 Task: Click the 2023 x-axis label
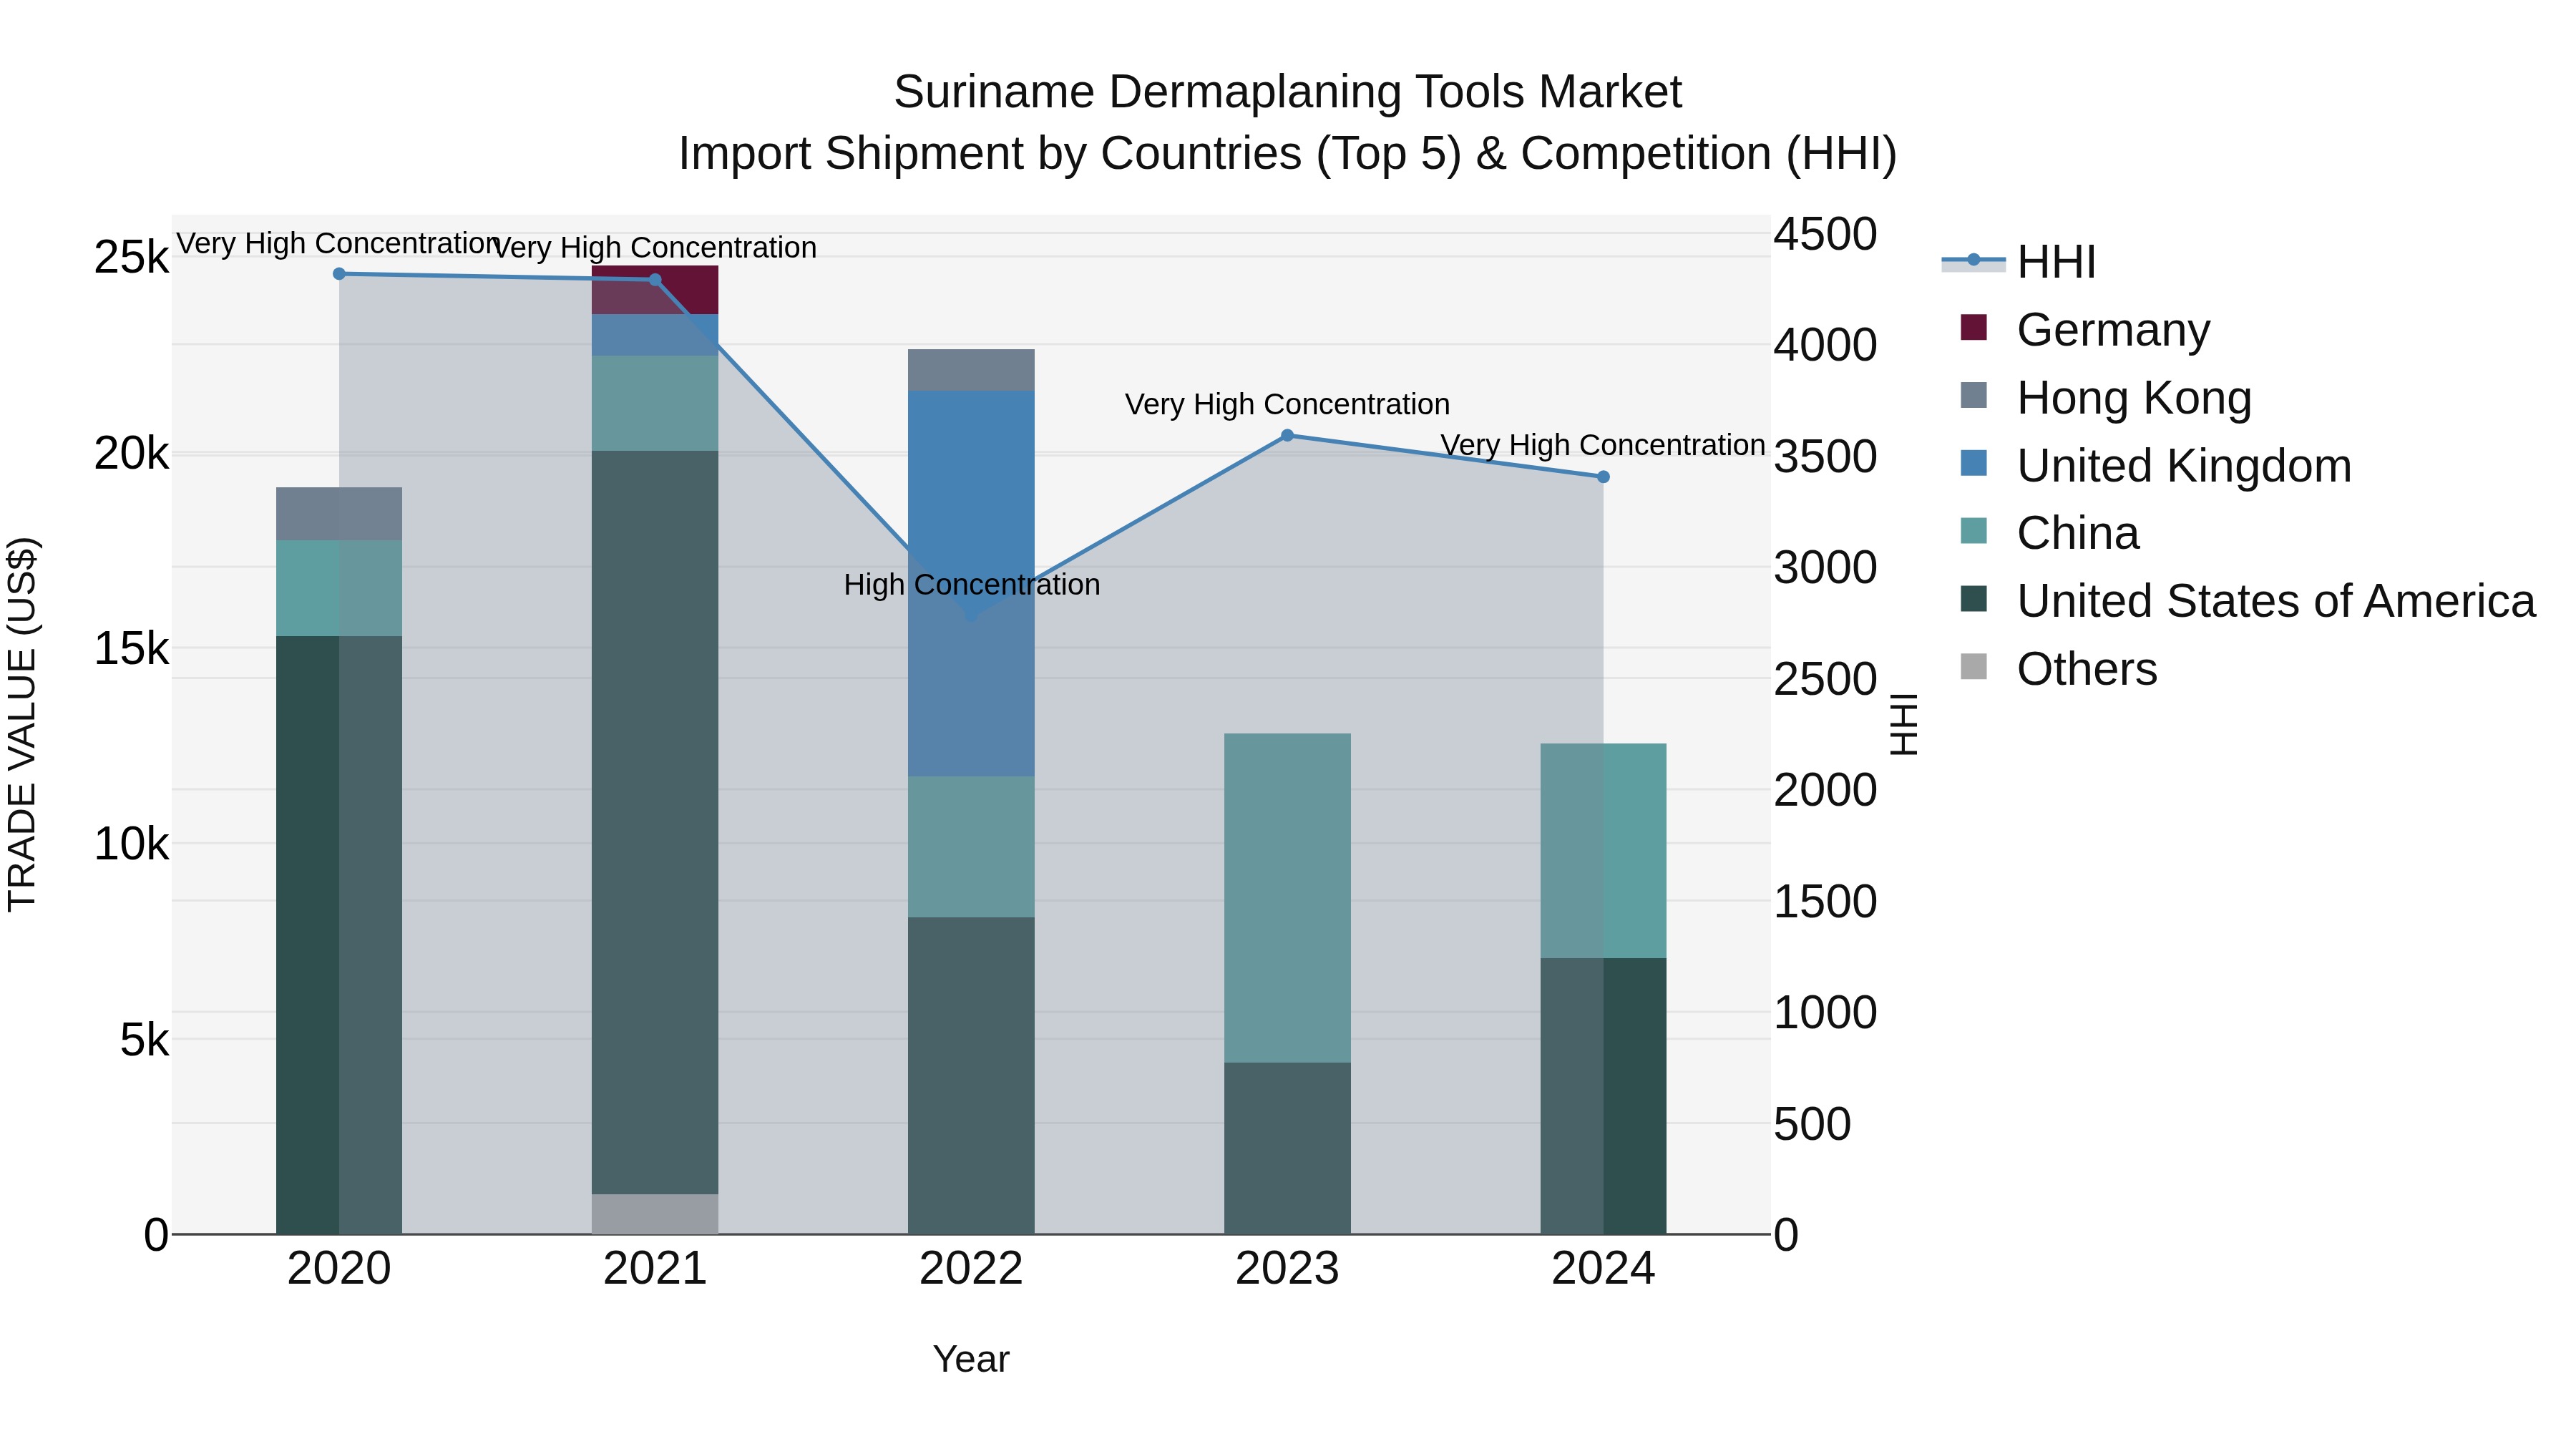(x=1287, y=1269)
